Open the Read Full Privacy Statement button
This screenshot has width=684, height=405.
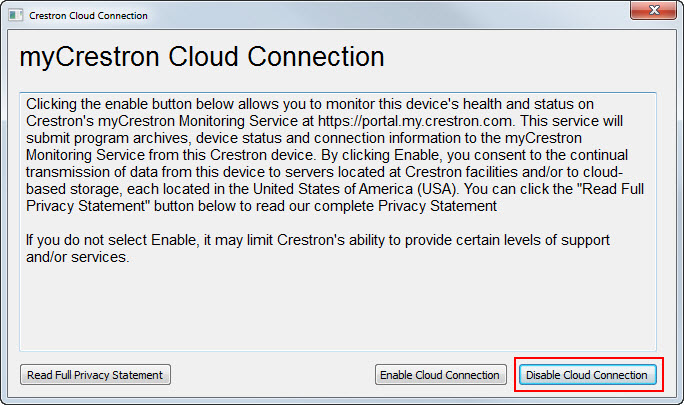tap(95, 375)
